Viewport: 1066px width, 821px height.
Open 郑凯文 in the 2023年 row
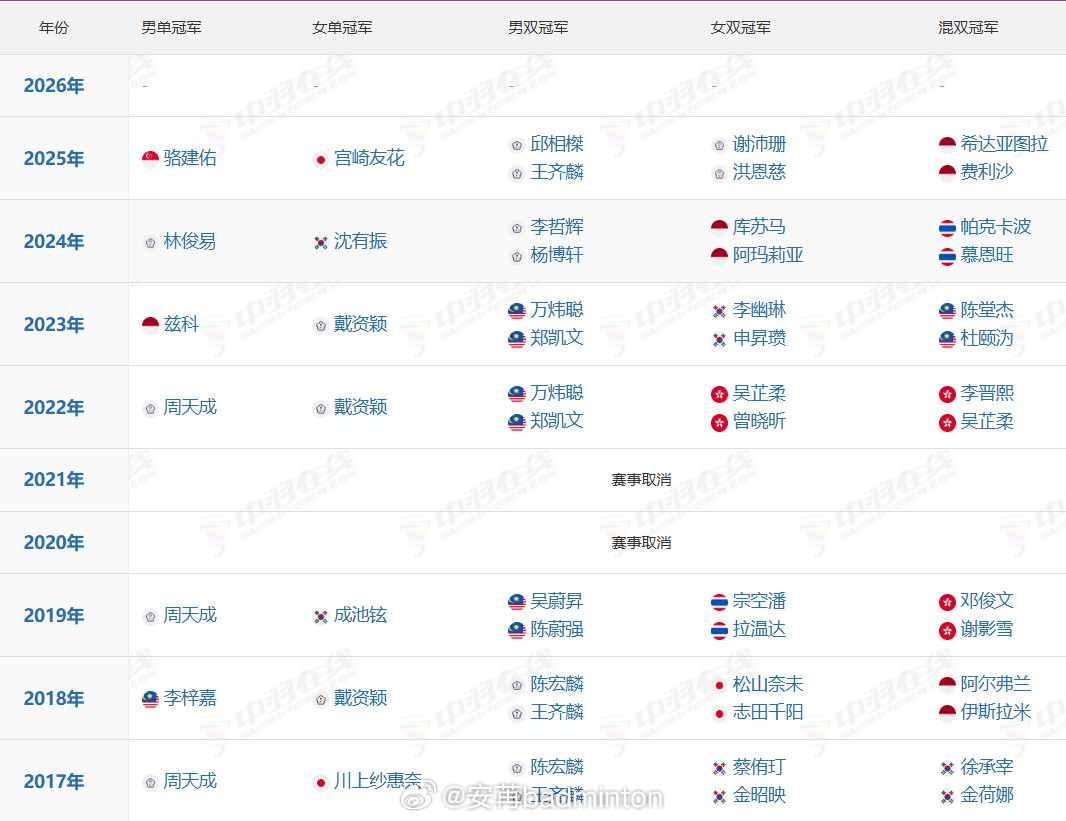coord(557,338)
